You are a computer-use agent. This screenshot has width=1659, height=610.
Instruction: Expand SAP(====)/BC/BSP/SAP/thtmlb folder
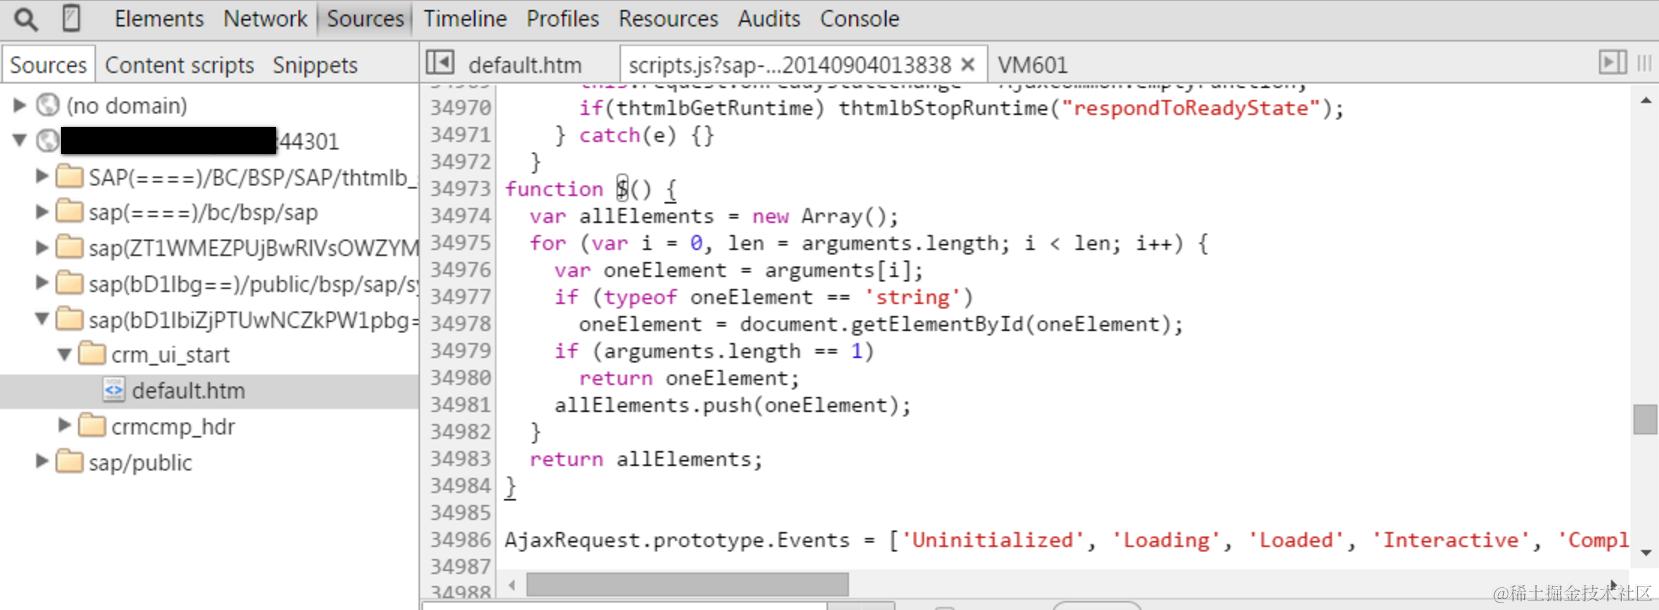pyautogui.click(x=42, y=176)
